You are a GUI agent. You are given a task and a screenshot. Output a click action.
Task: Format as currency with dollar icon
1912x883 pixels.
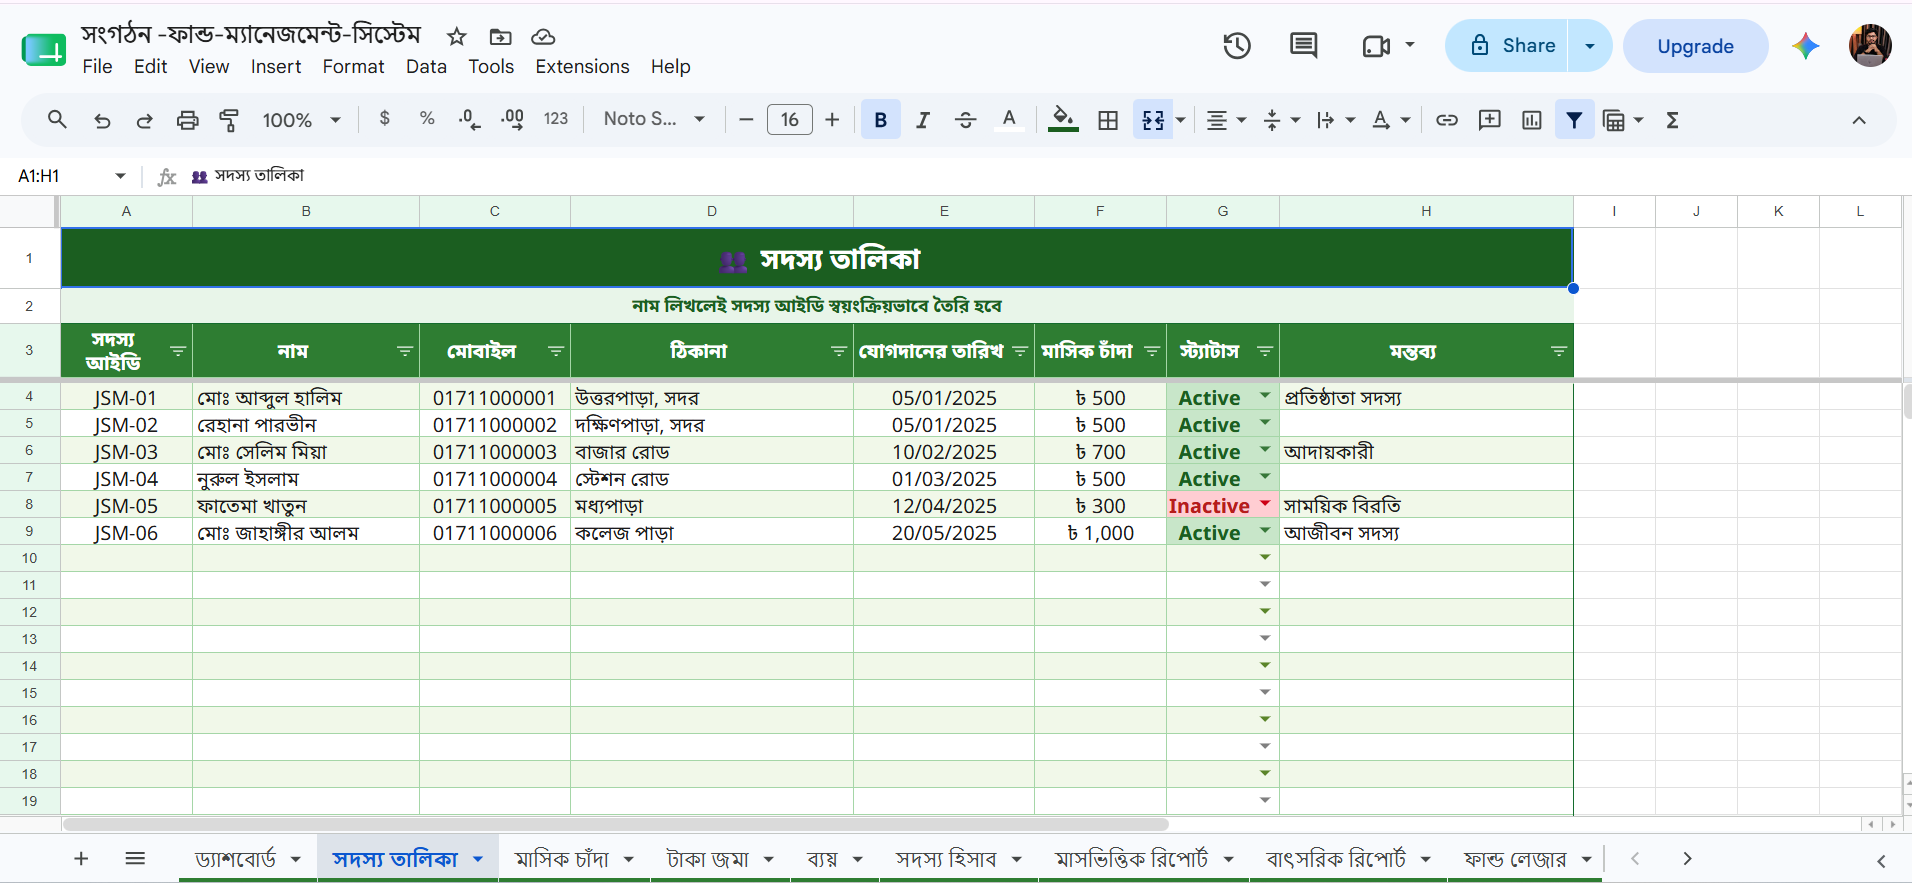[385, 119]
